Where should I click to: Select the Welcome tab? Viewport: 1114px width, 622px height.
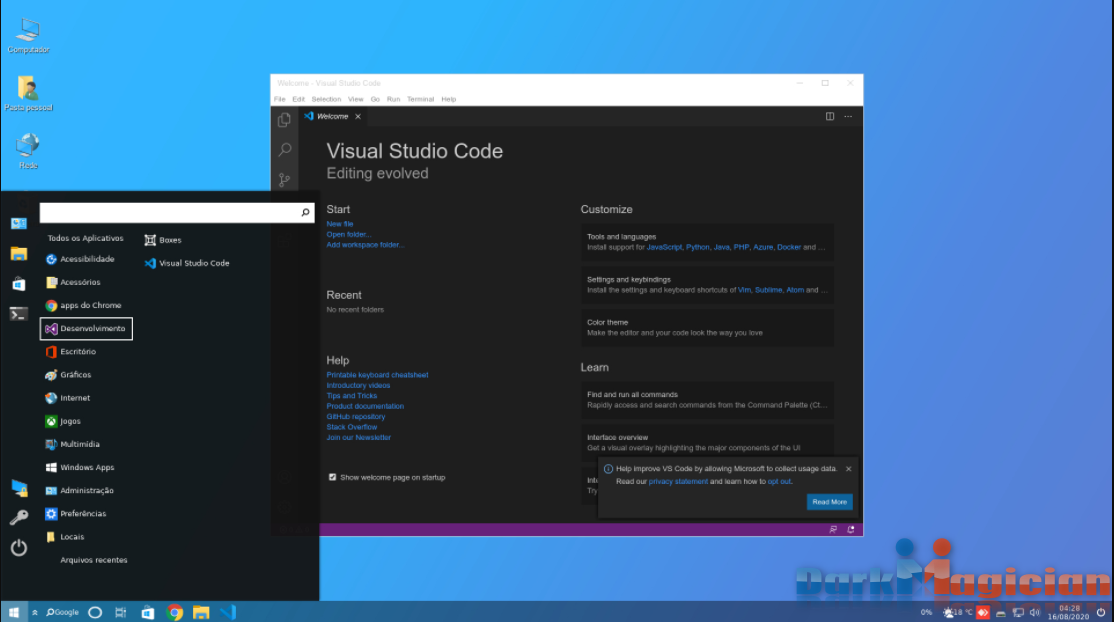pyautogui.click(x=332, y=117)
